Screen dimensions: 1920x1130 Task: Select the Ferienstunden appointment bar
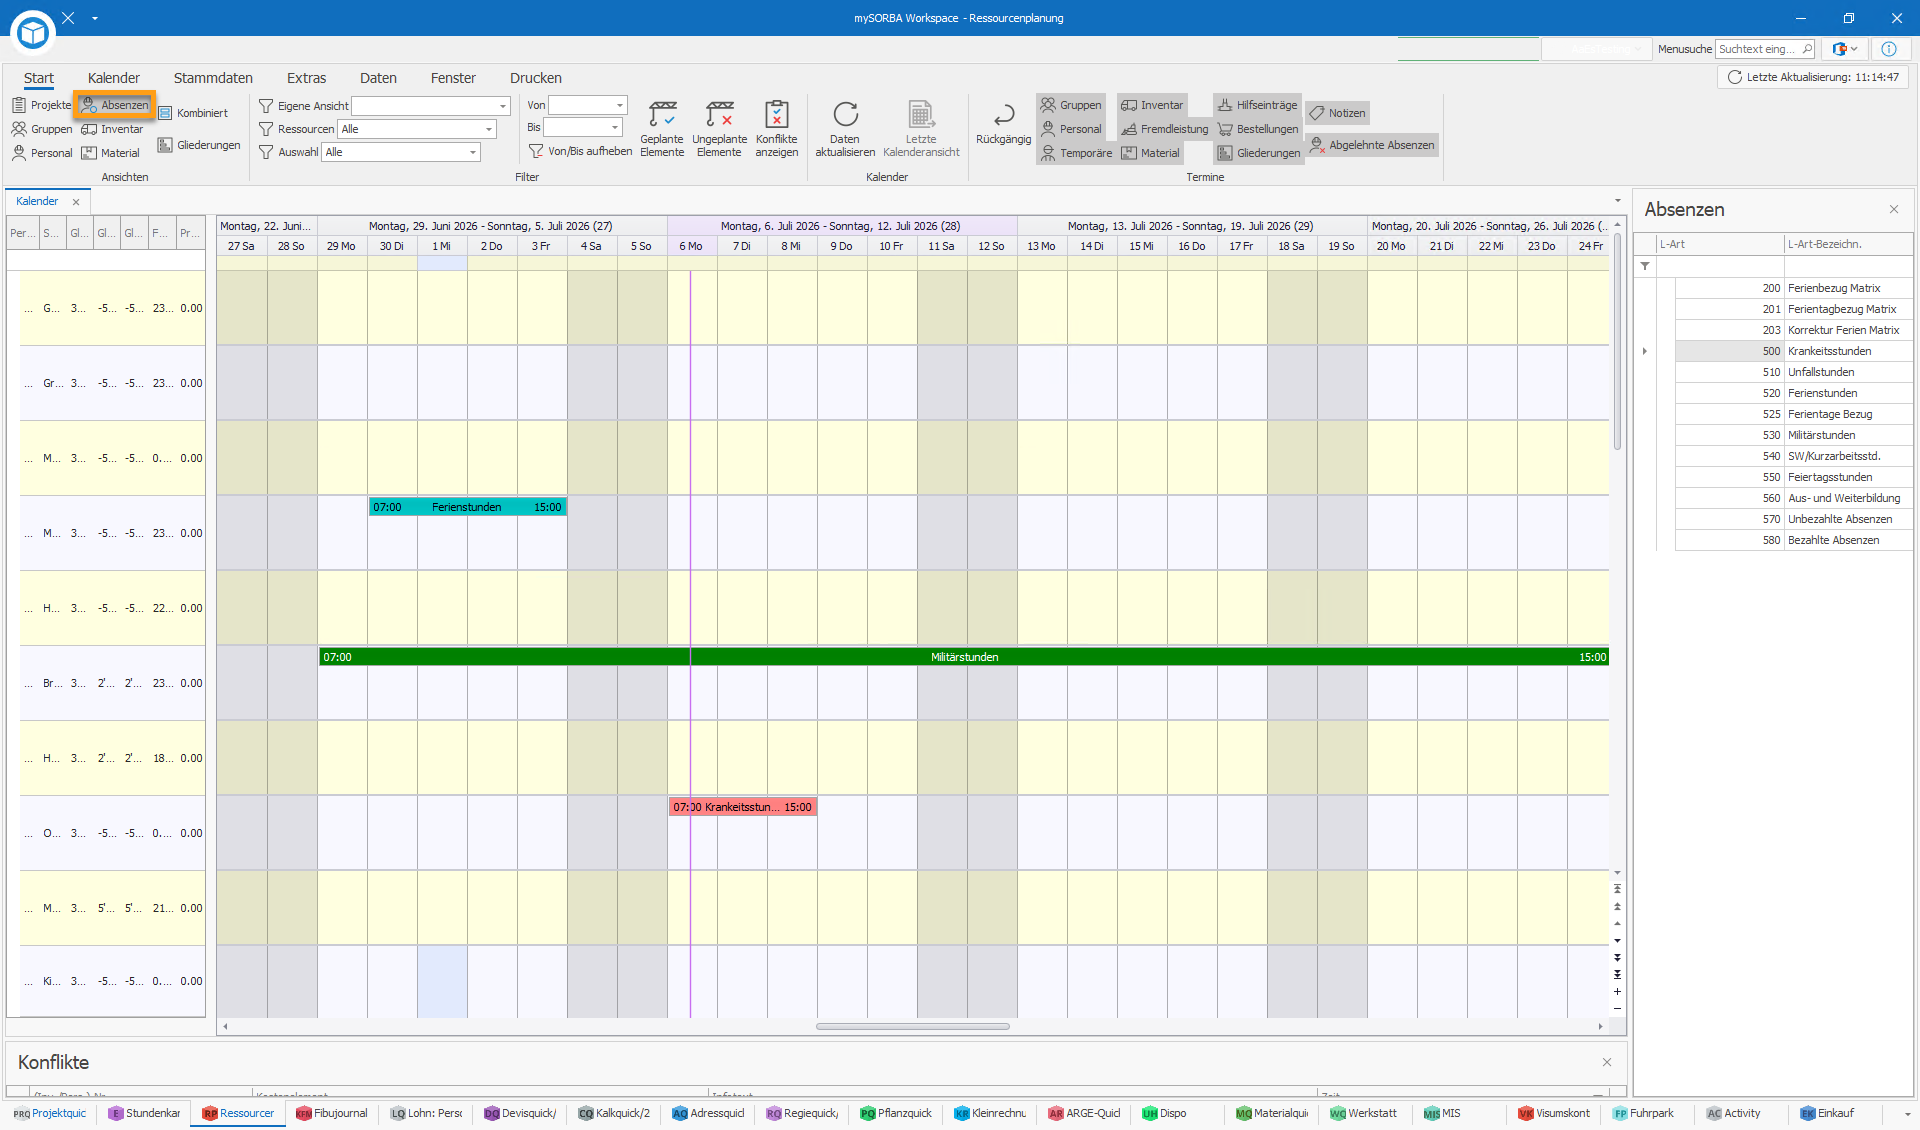click(467, 507)
